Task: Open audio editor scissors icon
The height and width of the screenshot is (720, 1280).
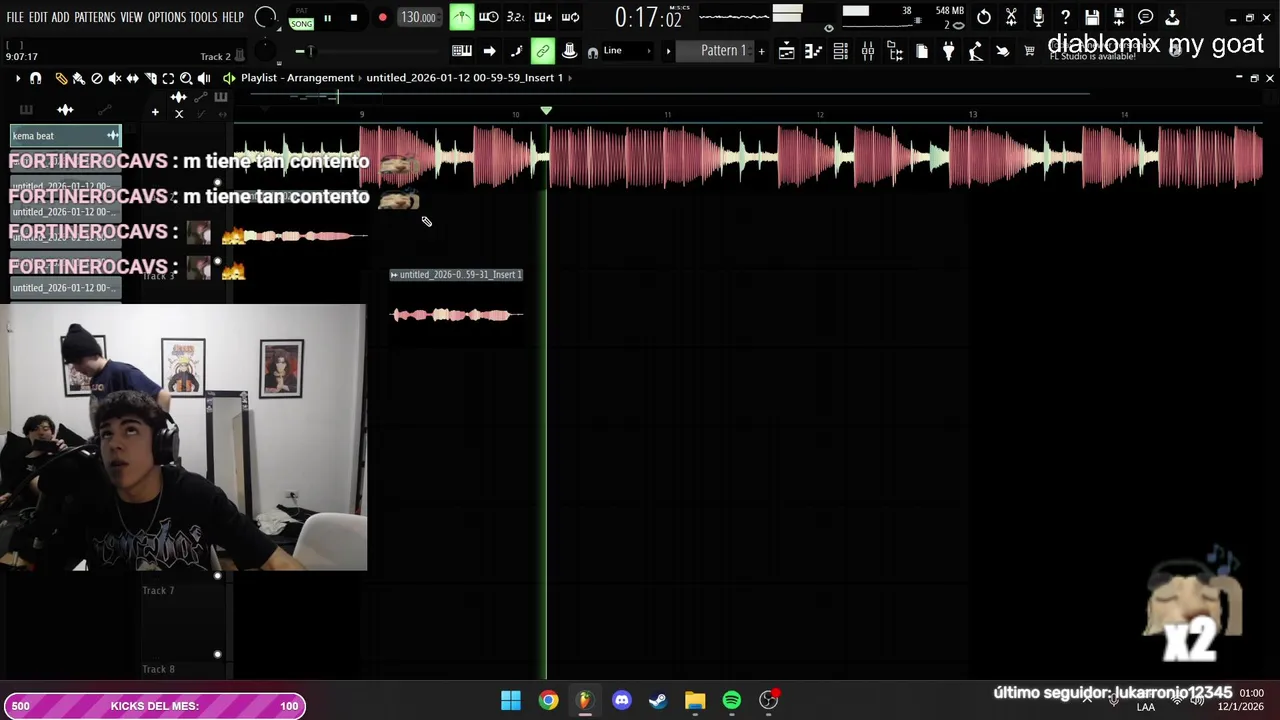Action: click(x=1011, y=17)
